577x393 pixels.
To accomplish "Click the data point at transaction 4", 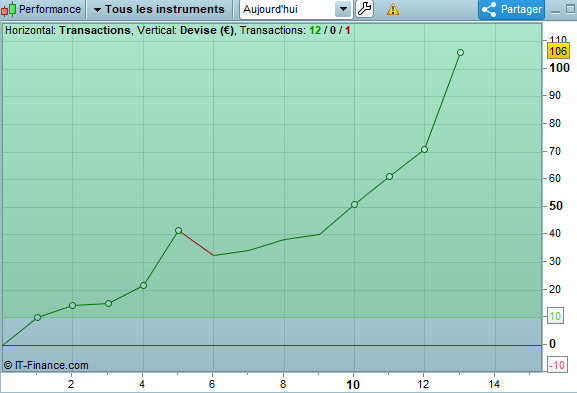I will coord(144,286).
